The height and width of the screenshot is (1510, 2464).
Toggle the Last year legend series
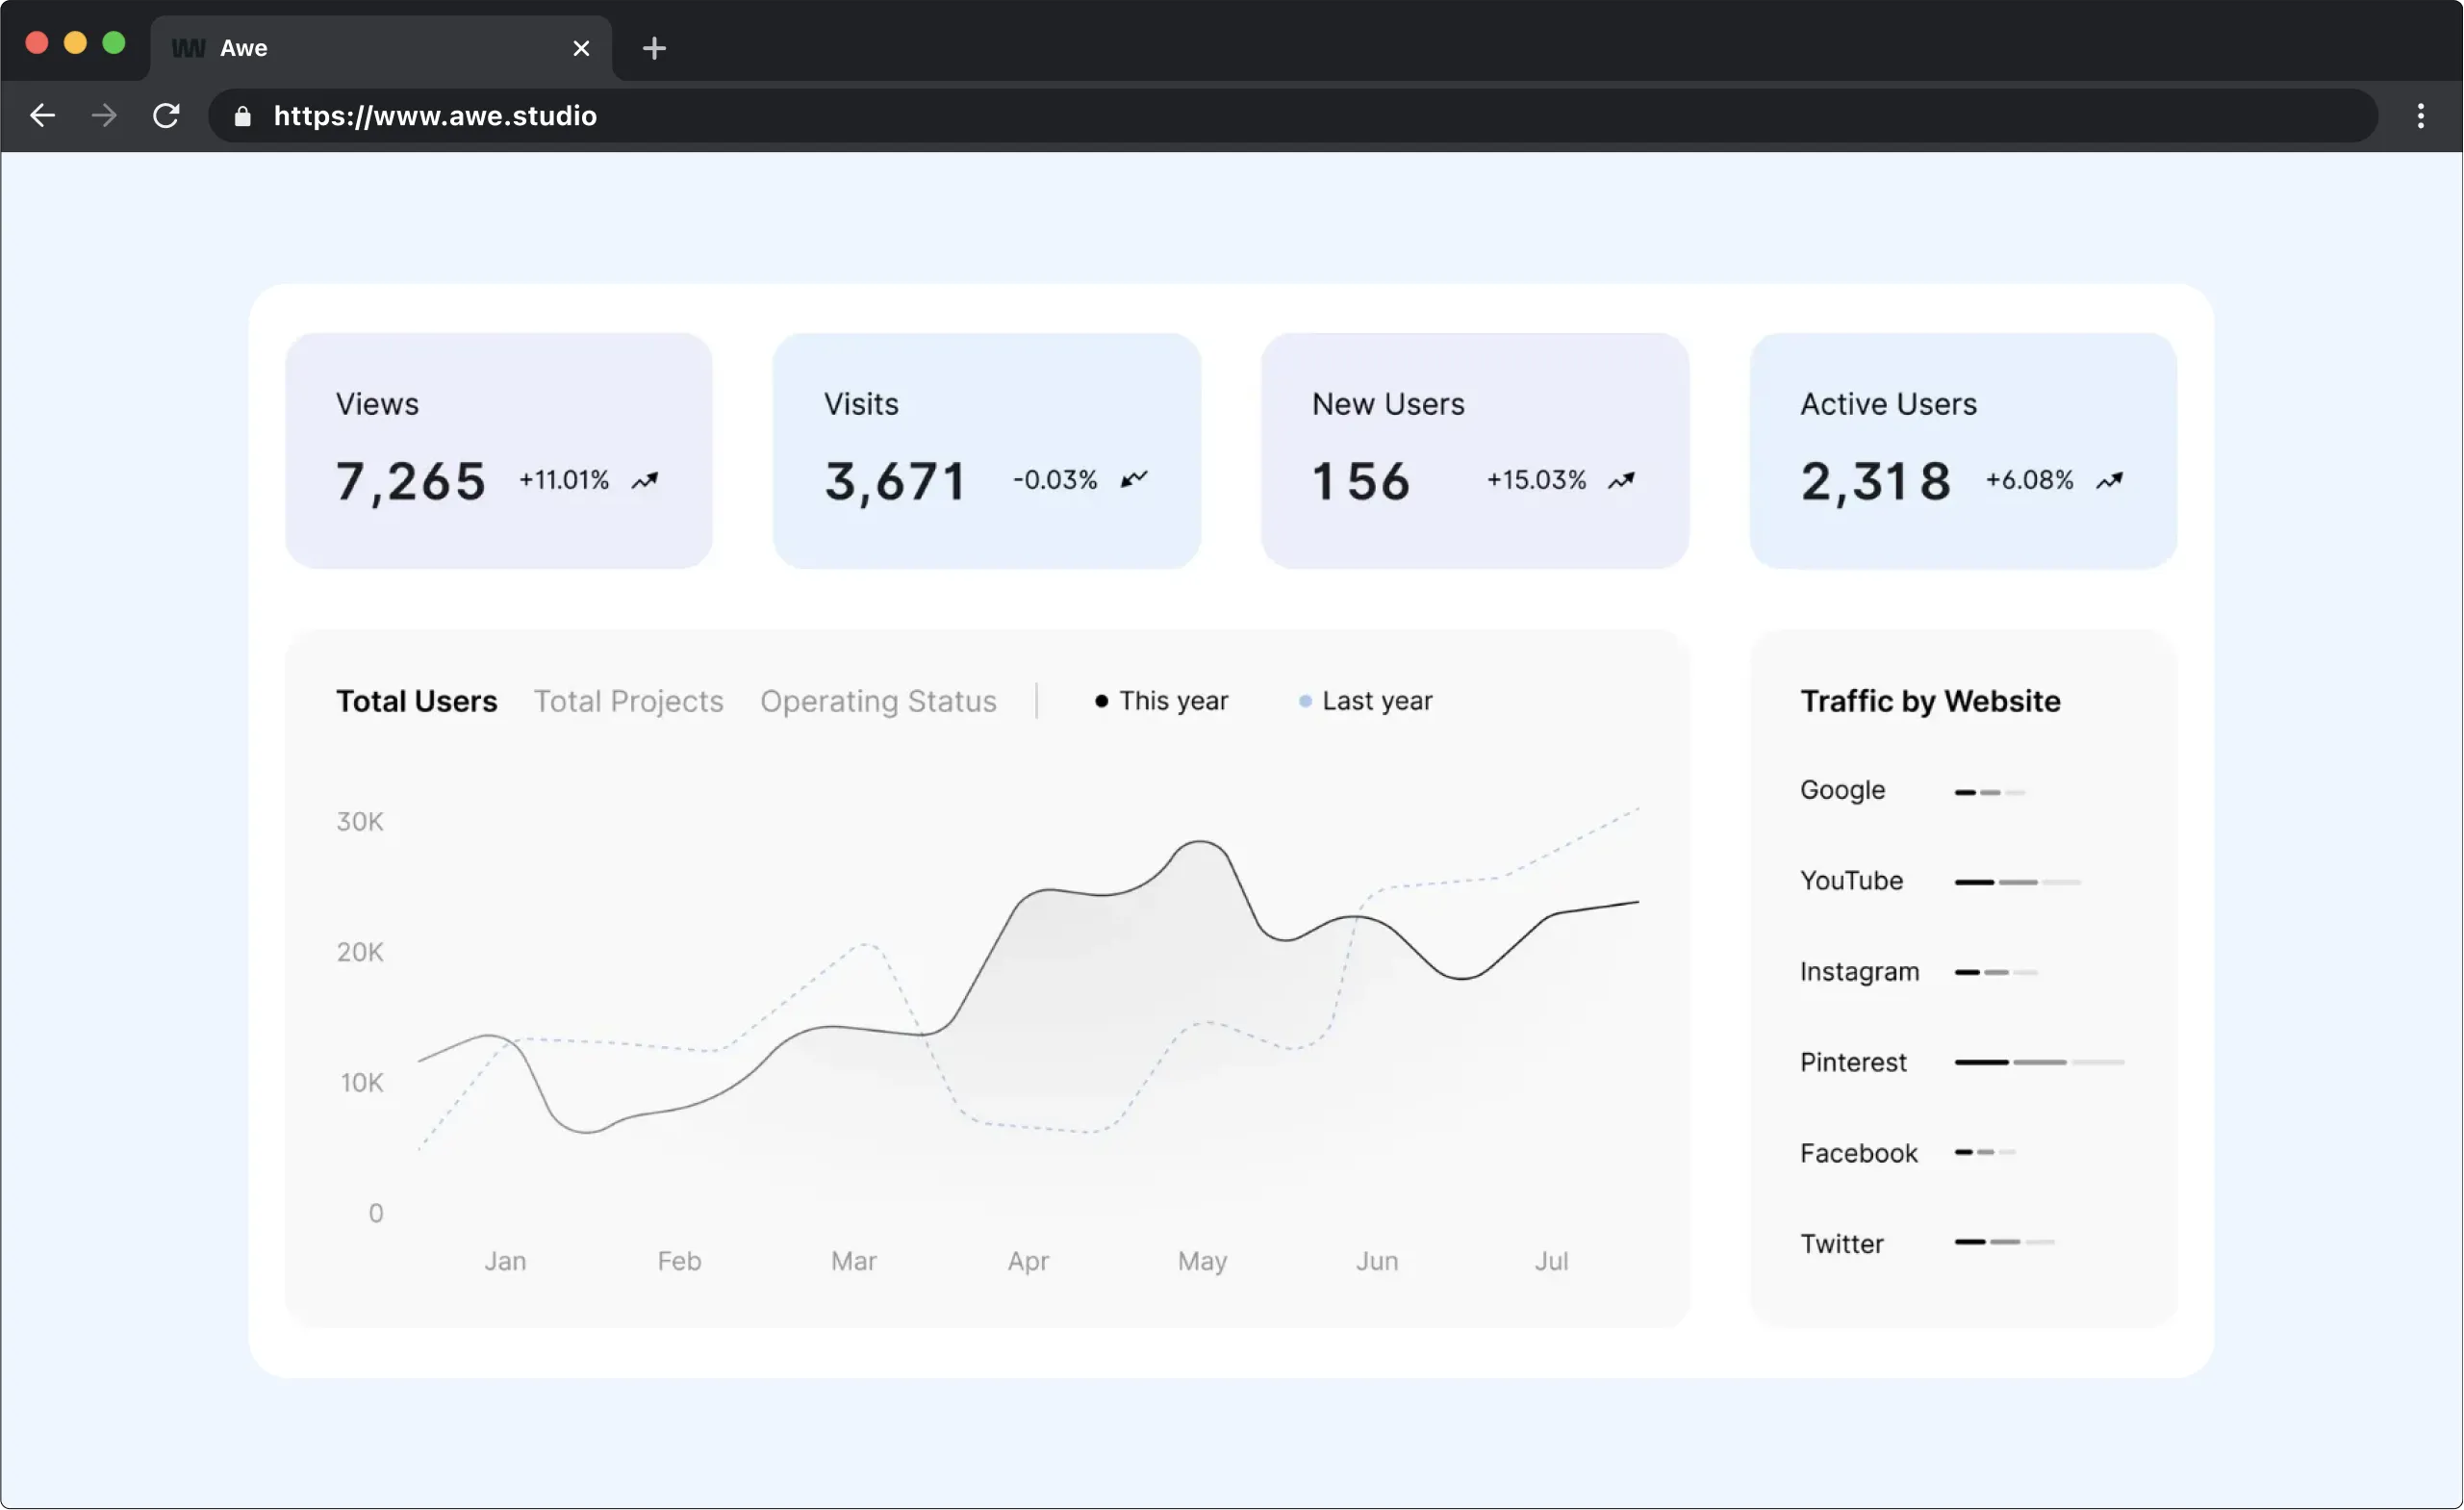[1366, 701]
